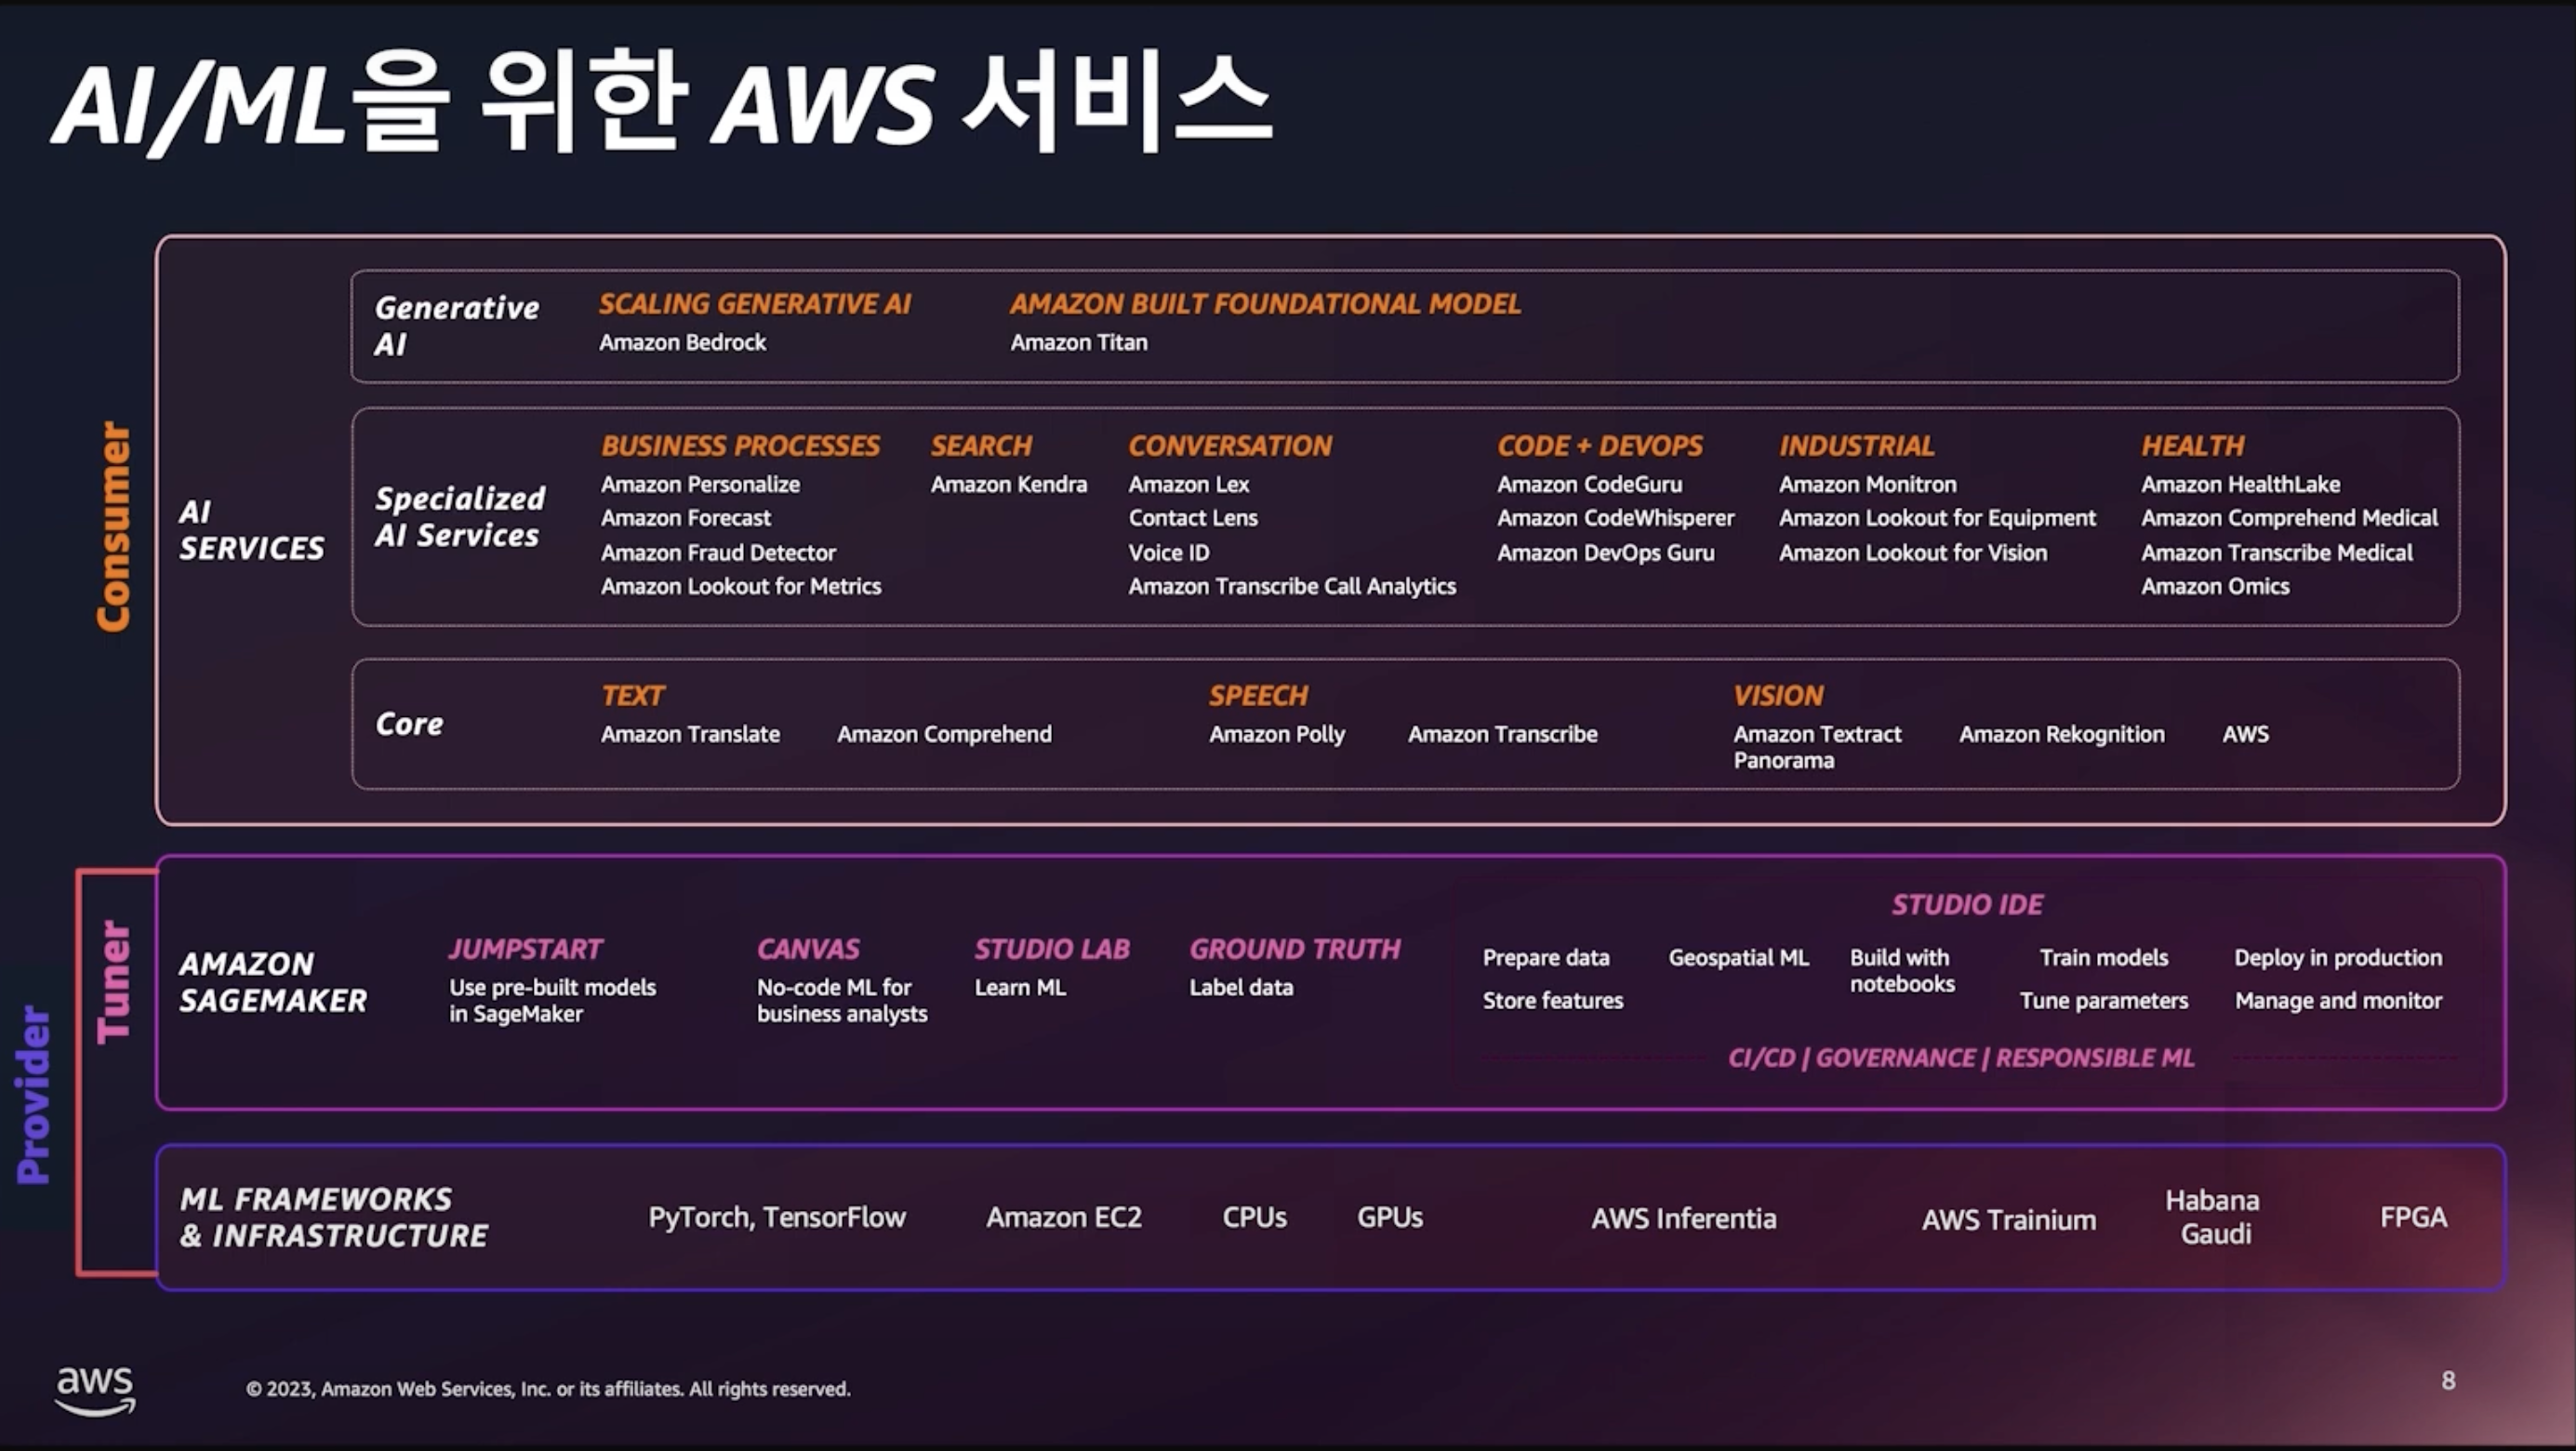Click Amazon Rekognition
Screen dimensions: 2576x1451
pos(2062,734)
